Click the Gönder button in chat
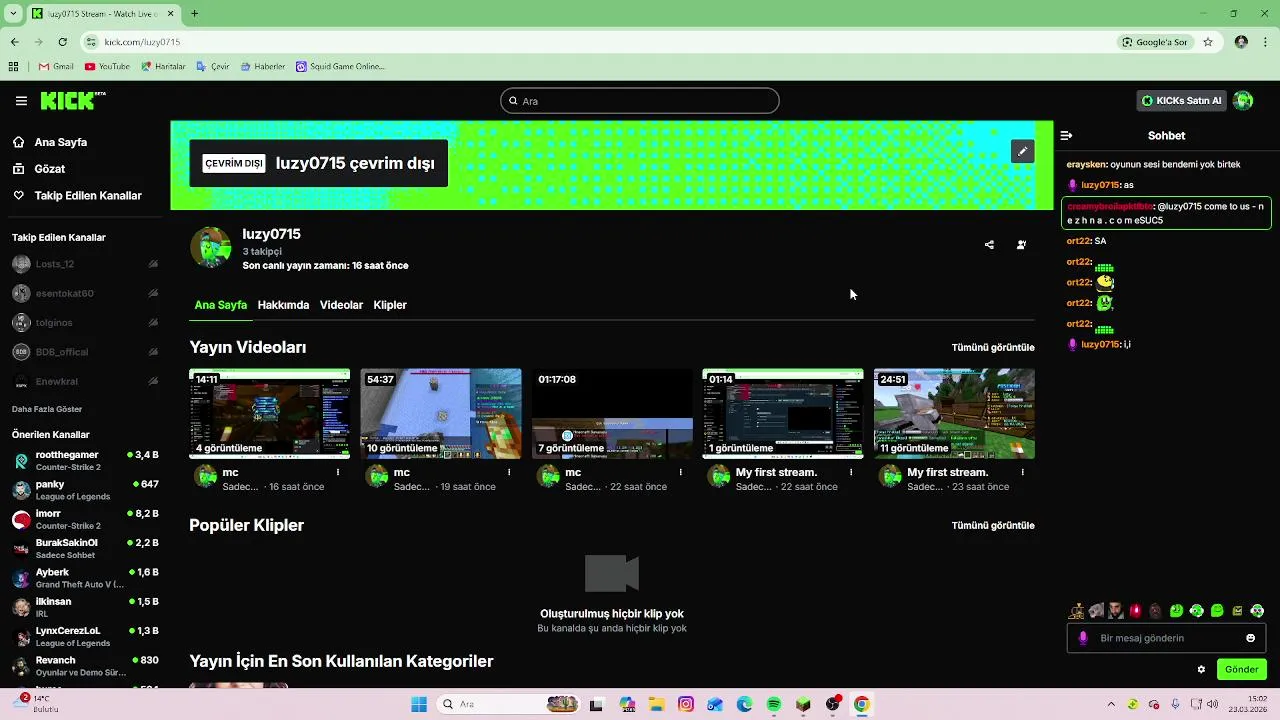This screenshot has width=1280, height=720. pos(1241,670)
